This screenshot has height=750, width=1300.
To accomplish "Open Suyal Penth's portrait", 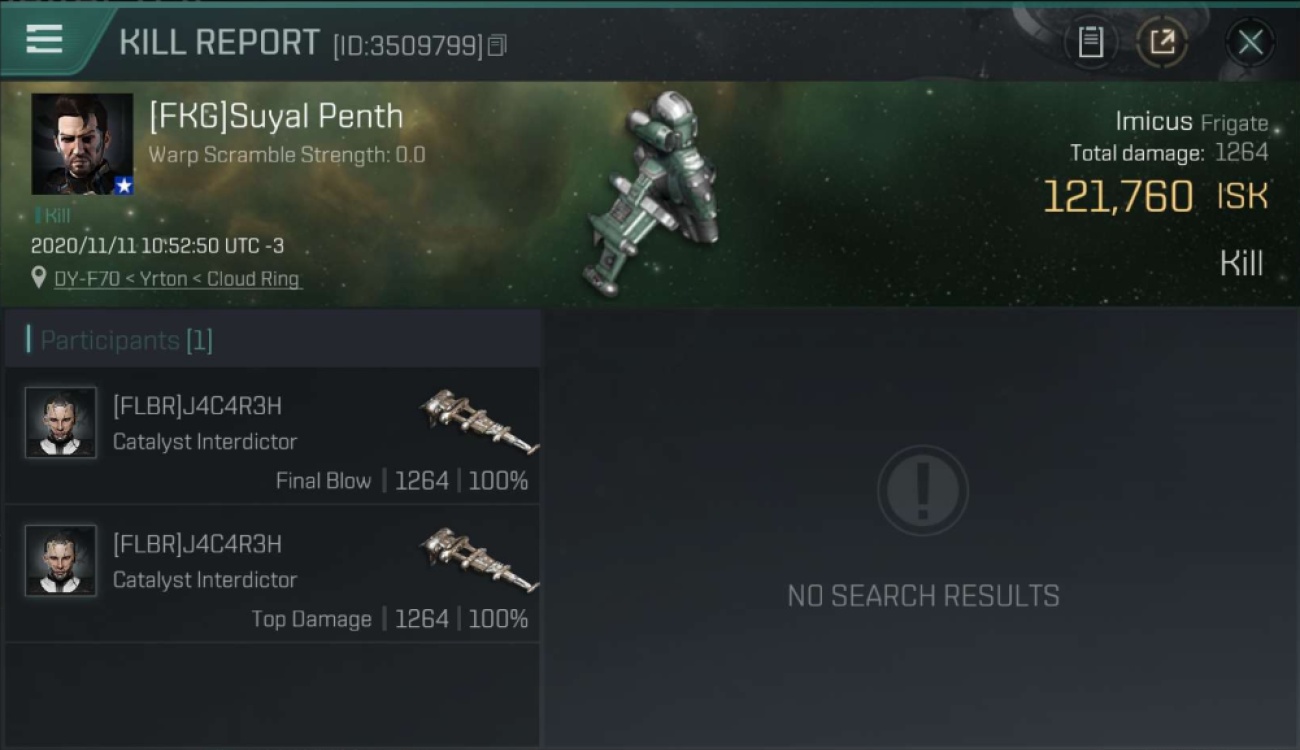I will click(82, 144).
